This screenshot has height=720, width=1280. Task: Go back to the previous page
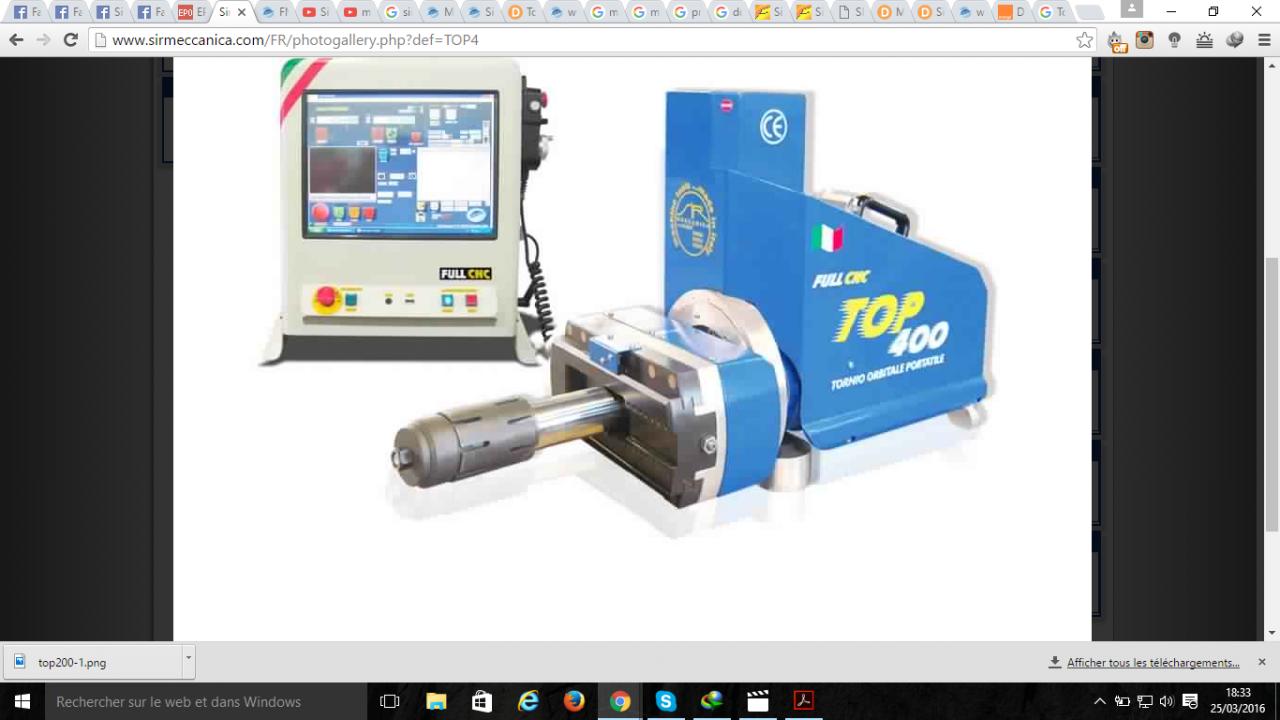click(x=16, y=40)
